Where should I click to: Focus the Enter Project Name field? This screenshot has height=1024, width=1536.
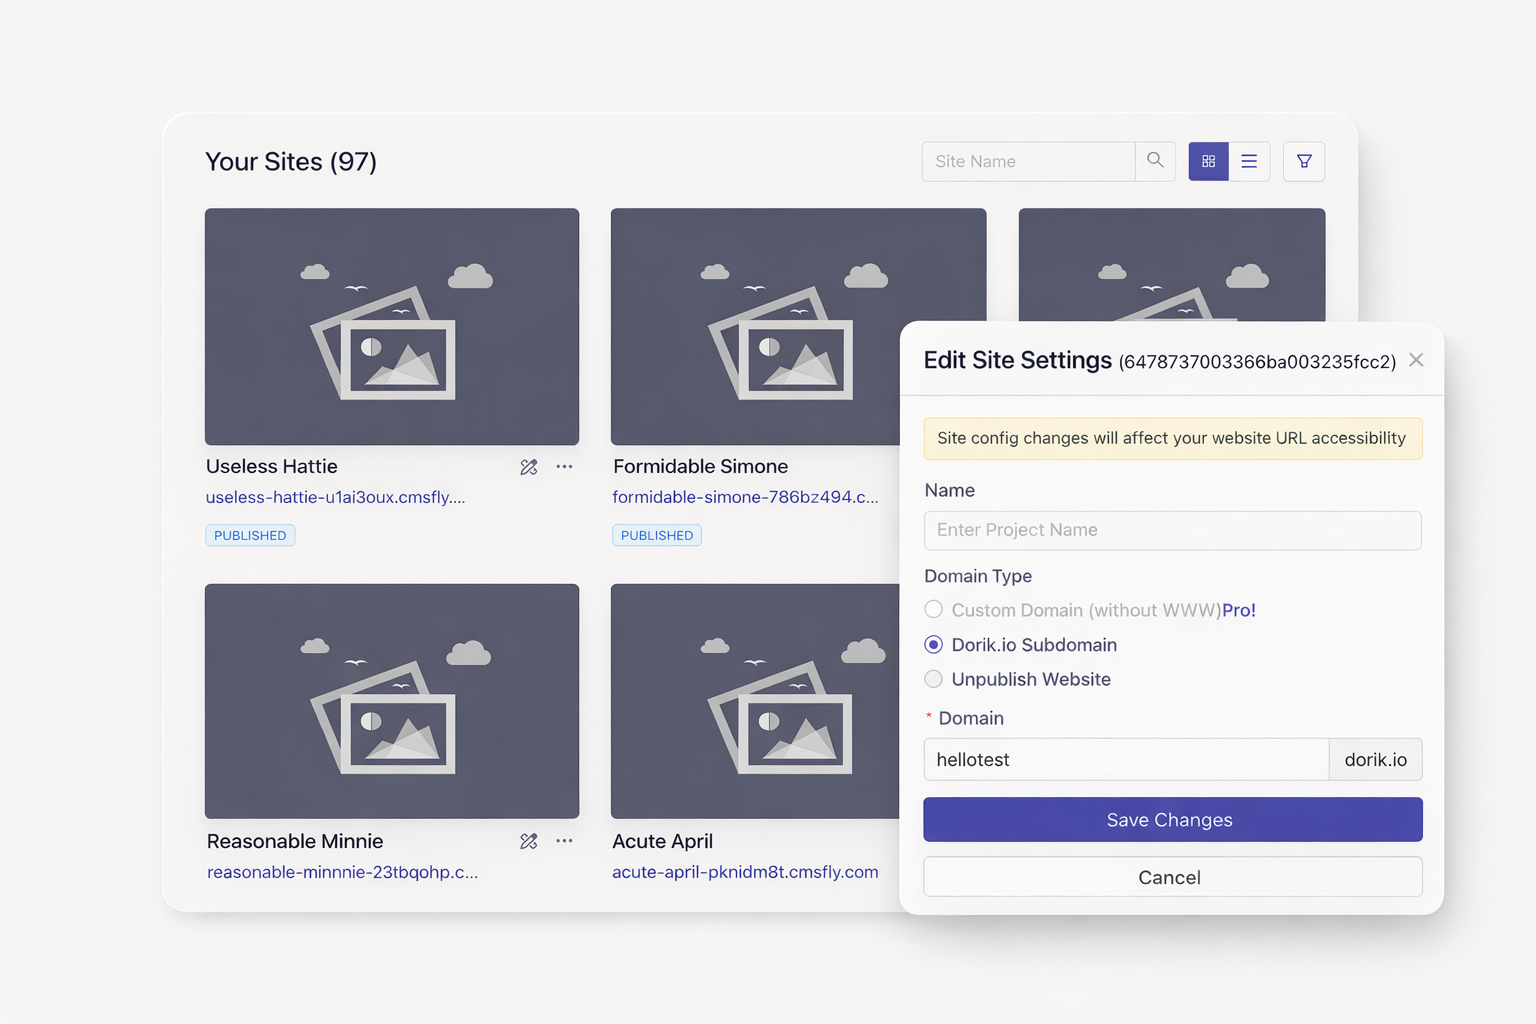pos(1172,531)
